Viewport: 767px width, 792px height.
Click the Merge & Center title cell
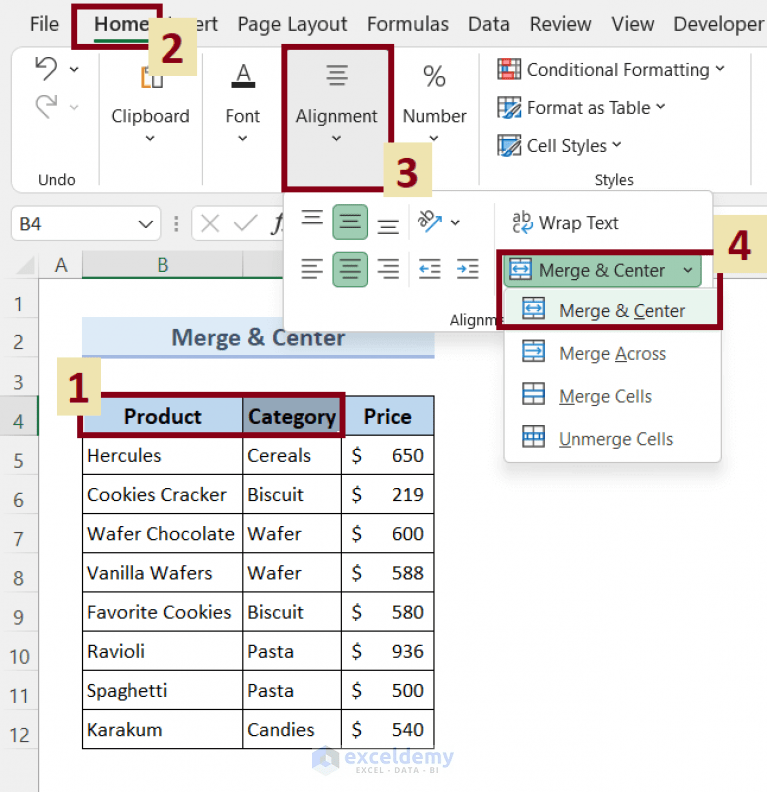[x=258, y=337]
